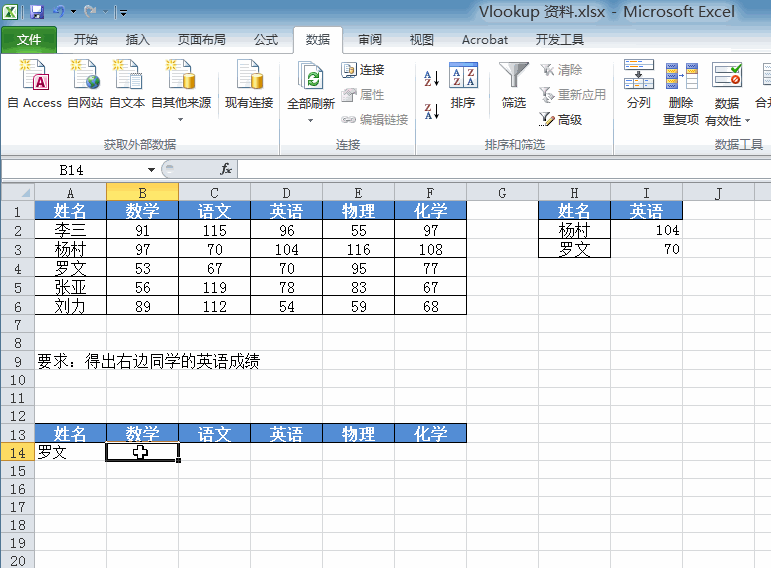Split text to columns with 分列
The height and width of the screenshot is (568, 771).
638,84
